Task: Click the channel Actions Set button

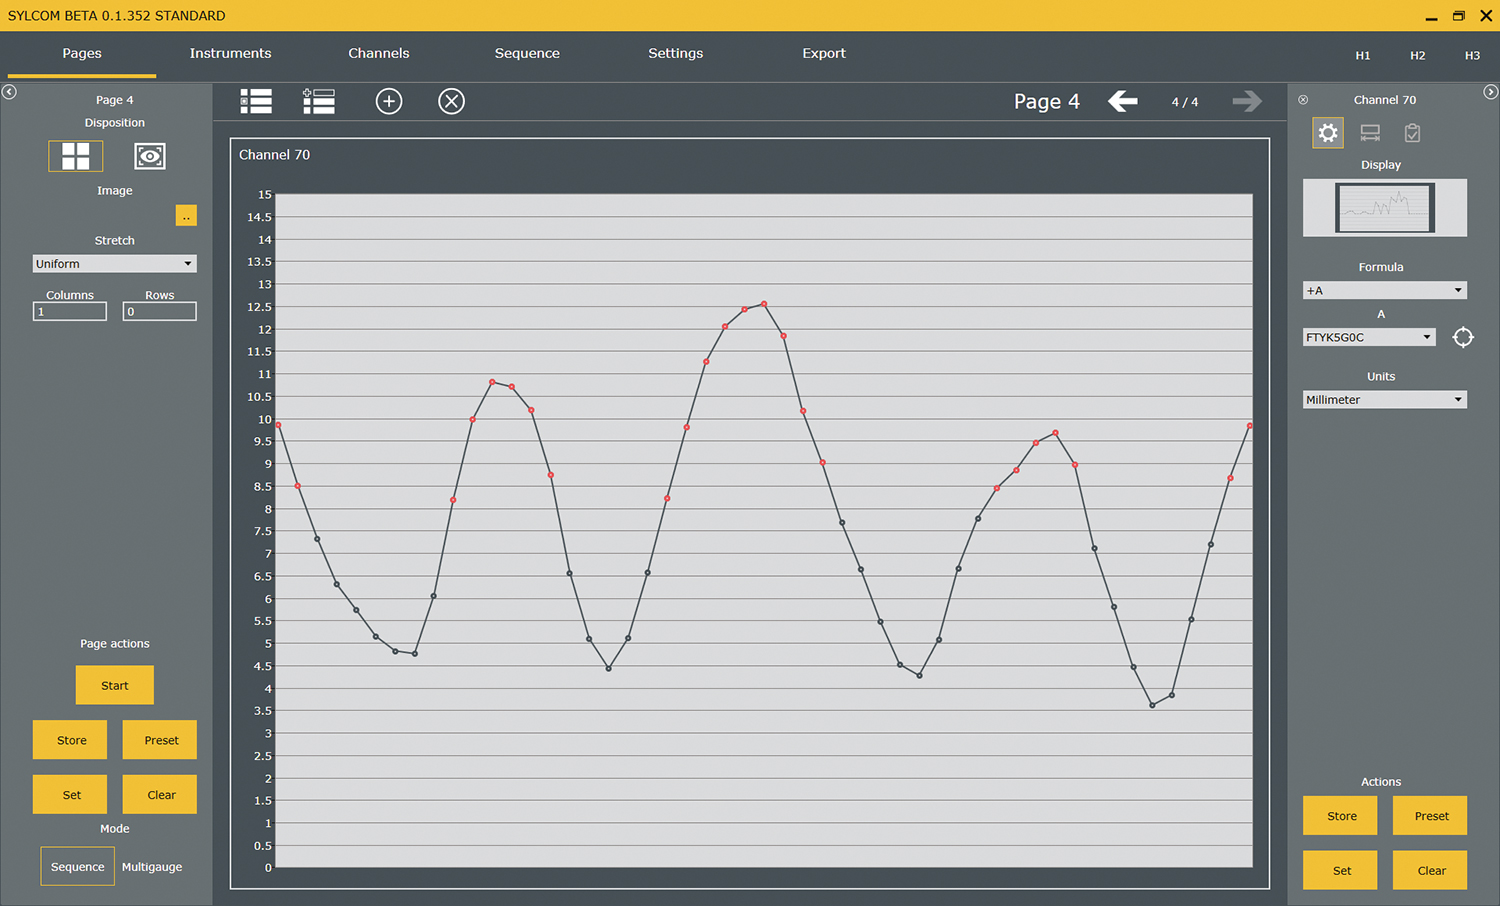Action: (x=1342, y=870)
